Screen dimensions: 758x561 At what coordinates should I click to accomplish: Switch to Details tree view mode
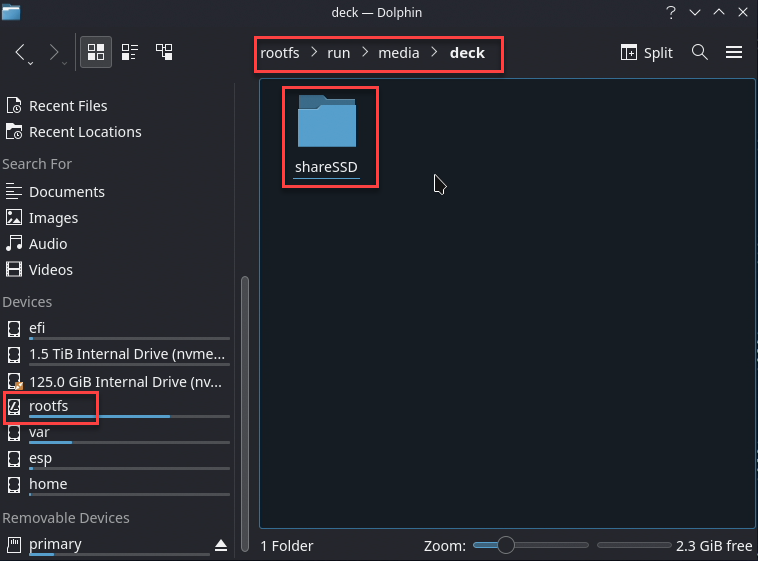click(x=164, y=52)
